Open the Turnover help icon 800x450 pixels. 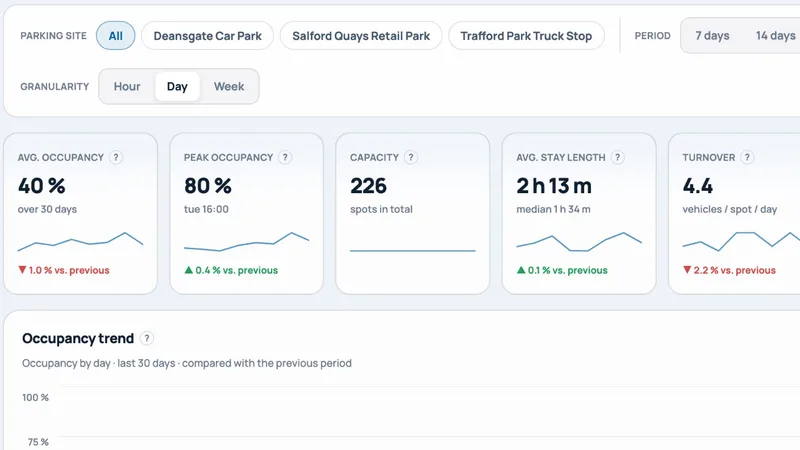pos(747,158)
